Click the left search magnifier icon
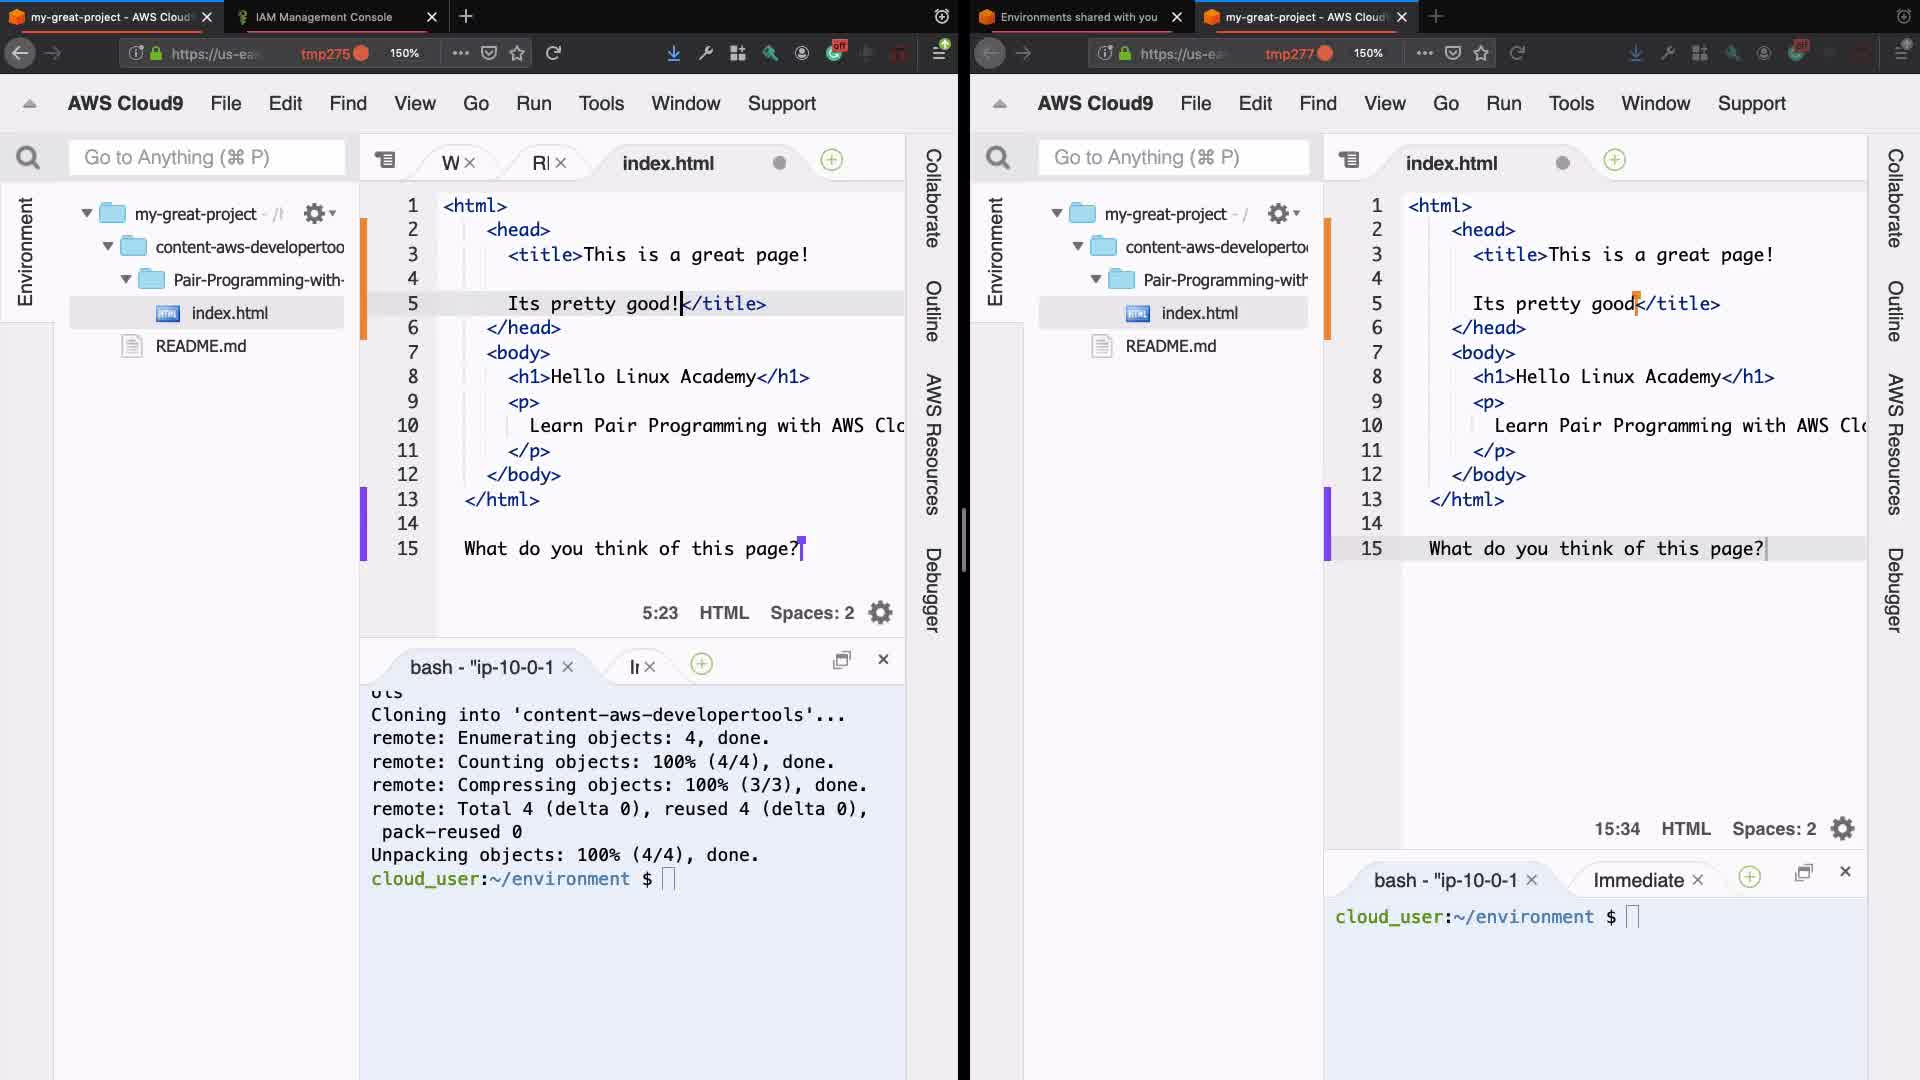Screen dimensions: 1920x1080 [28, 158]
